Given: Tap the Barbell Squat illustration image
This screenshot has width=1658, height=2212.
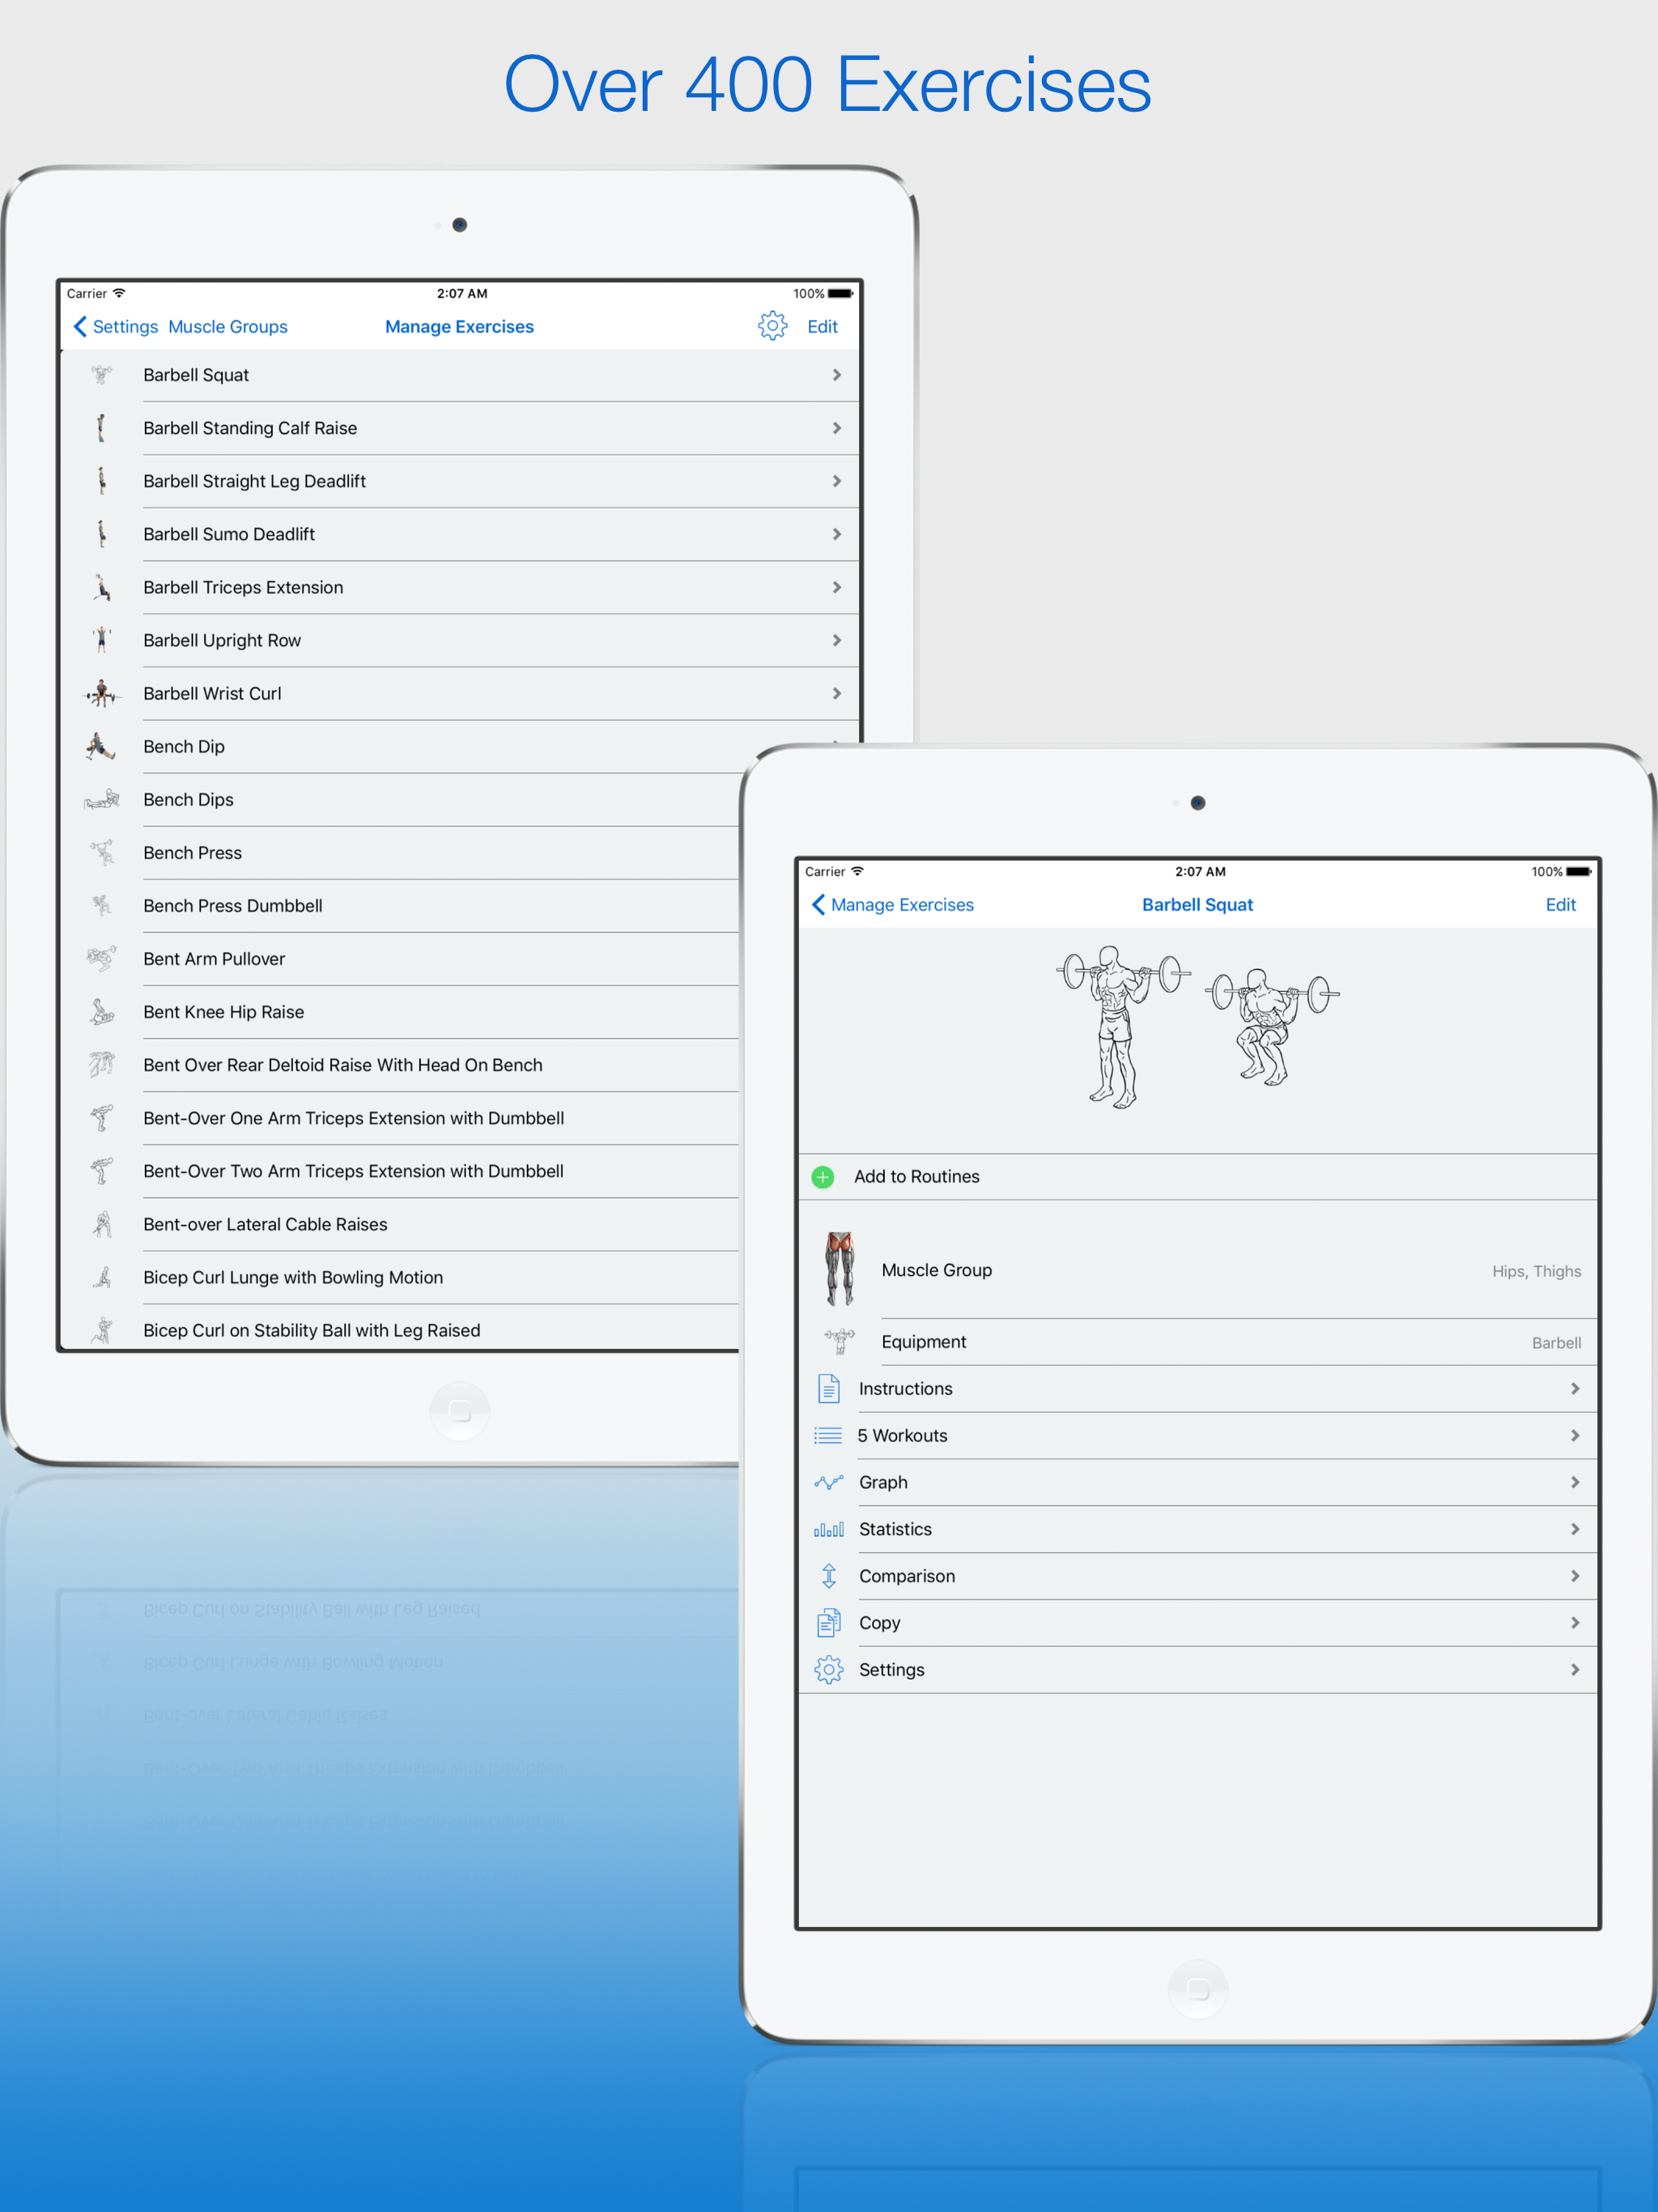Looking at the screenshot, I should (x=1197, y=1027).
